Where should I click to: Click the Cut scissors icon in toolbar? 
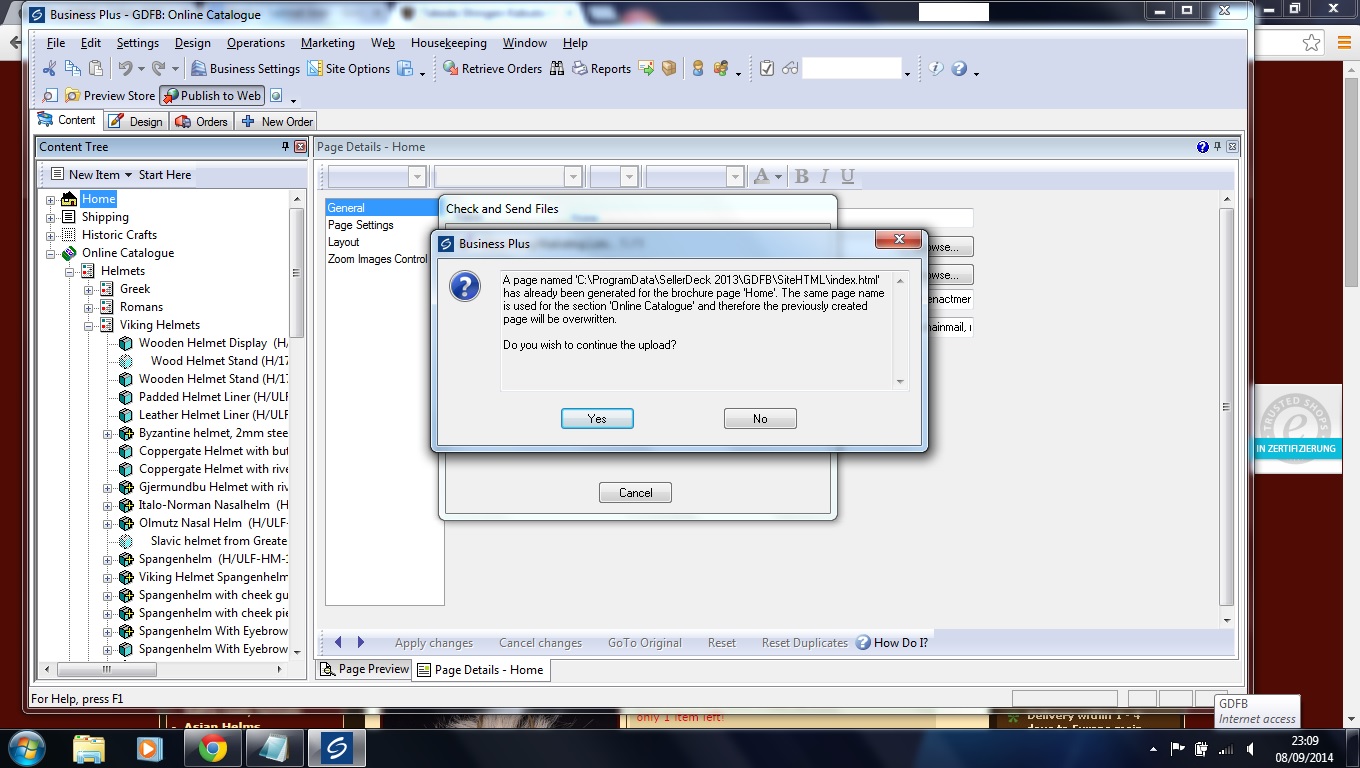(49, 69)
